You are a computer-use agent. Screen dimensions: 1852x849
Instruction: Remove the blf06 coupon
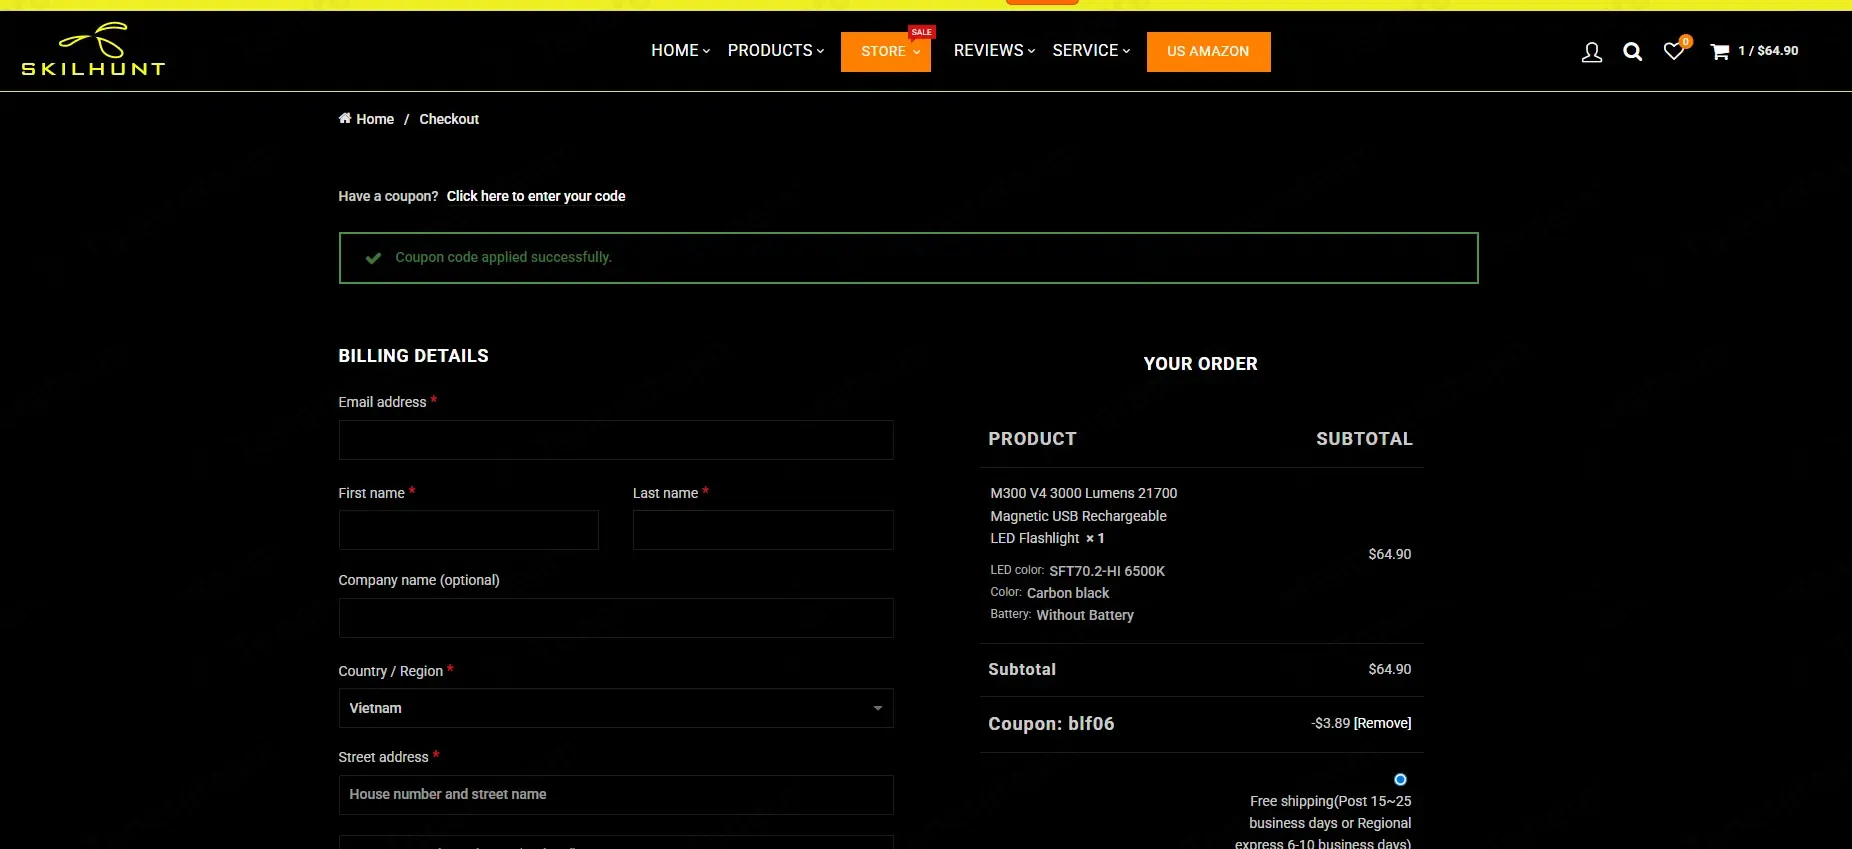point(1383,723)
